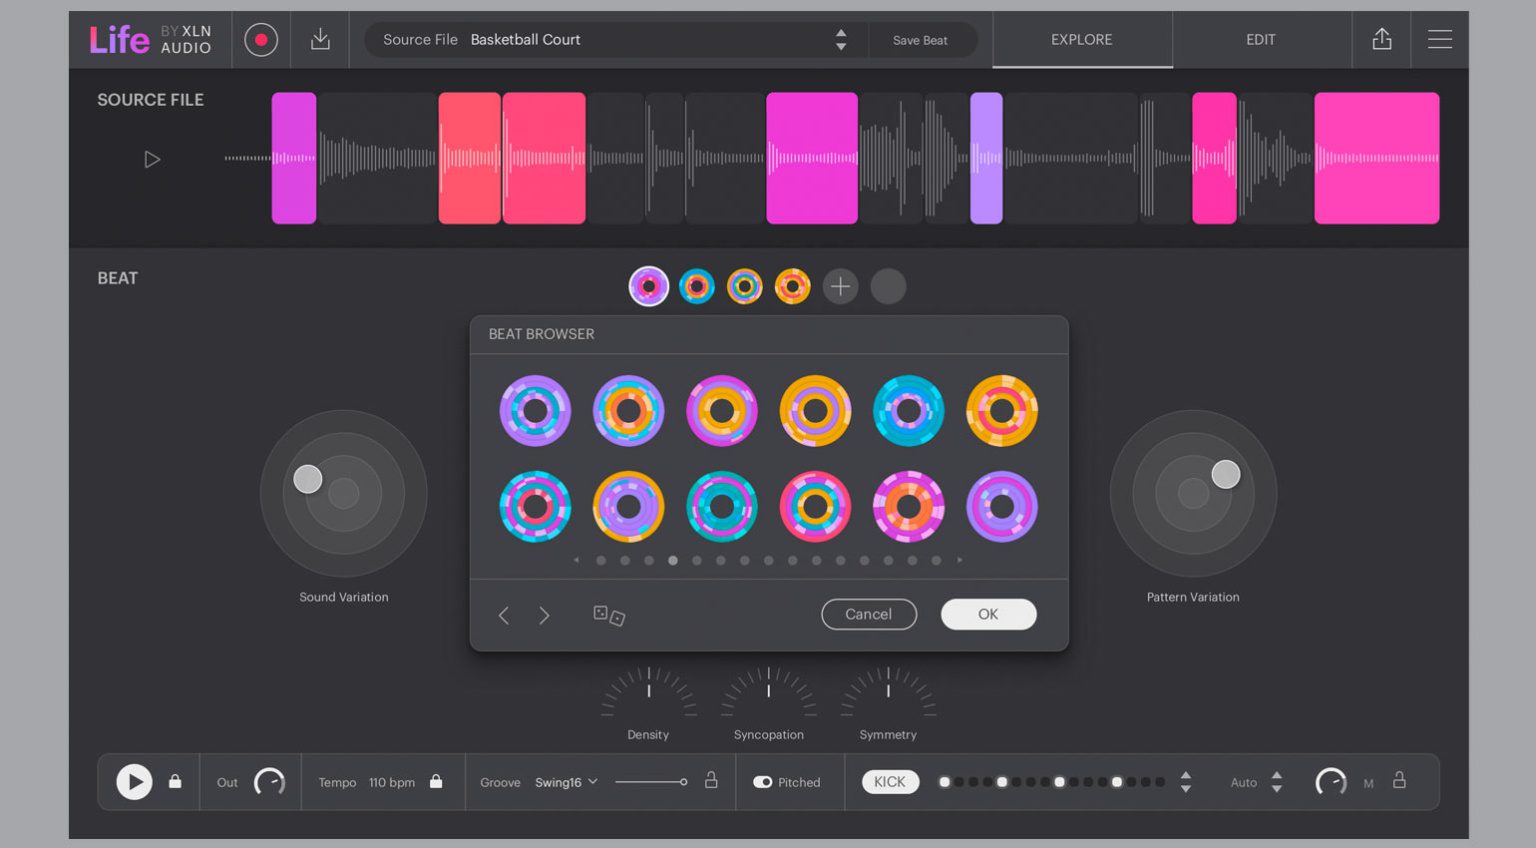Open the hamburger menu at top right
The image size is (1536, 848).
pos(1440,39)
